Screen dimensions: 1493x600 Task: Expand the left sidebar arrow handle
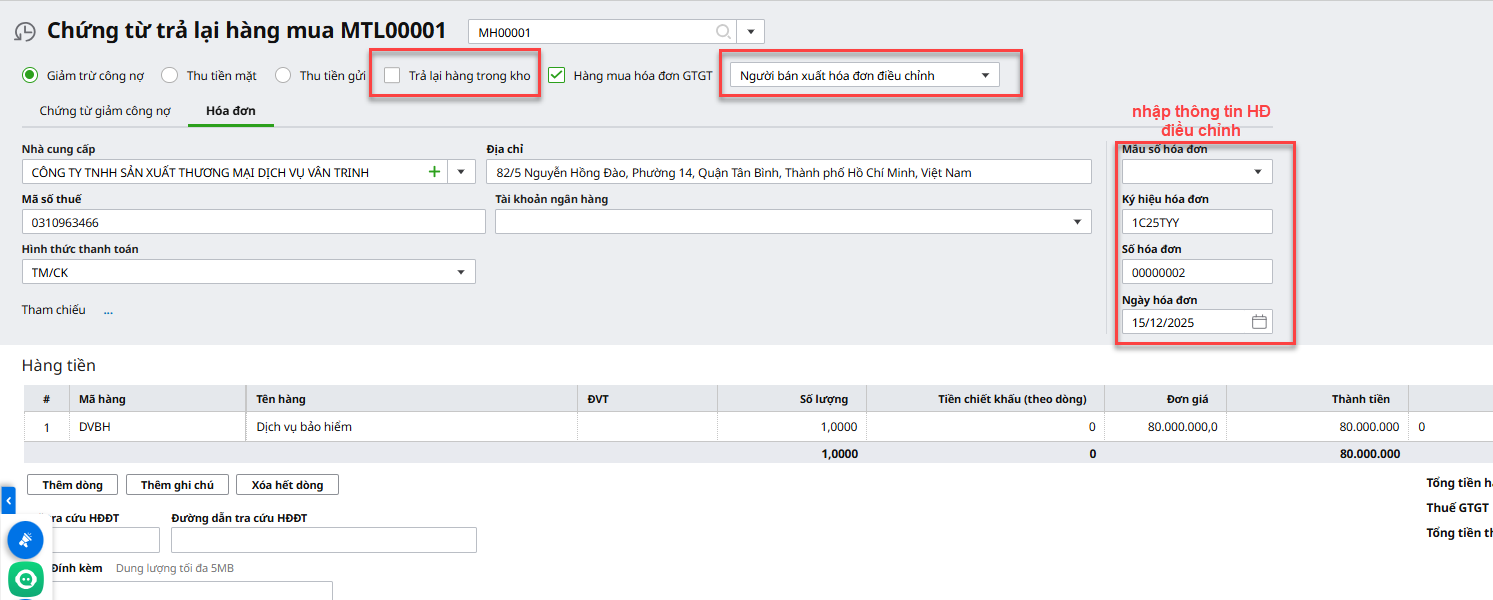(8, 498)
